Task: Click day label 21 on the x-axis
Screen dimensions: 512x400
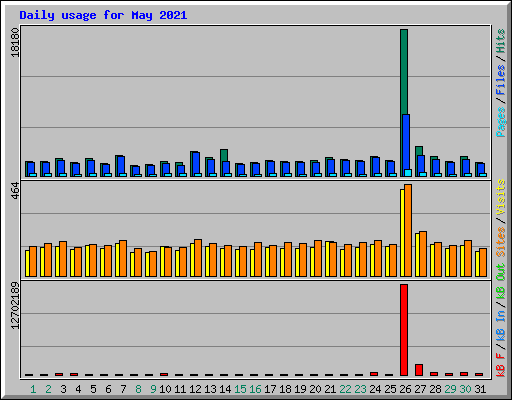Action: pos(330,389)
